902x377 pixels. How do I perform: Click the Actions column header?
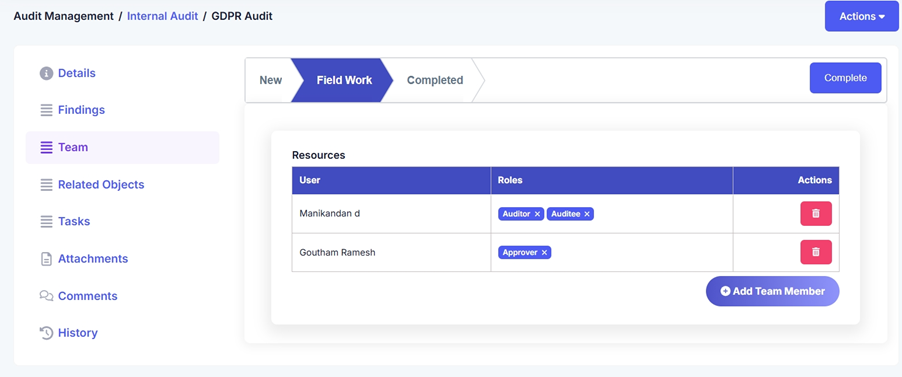click(x=786, y=180)
